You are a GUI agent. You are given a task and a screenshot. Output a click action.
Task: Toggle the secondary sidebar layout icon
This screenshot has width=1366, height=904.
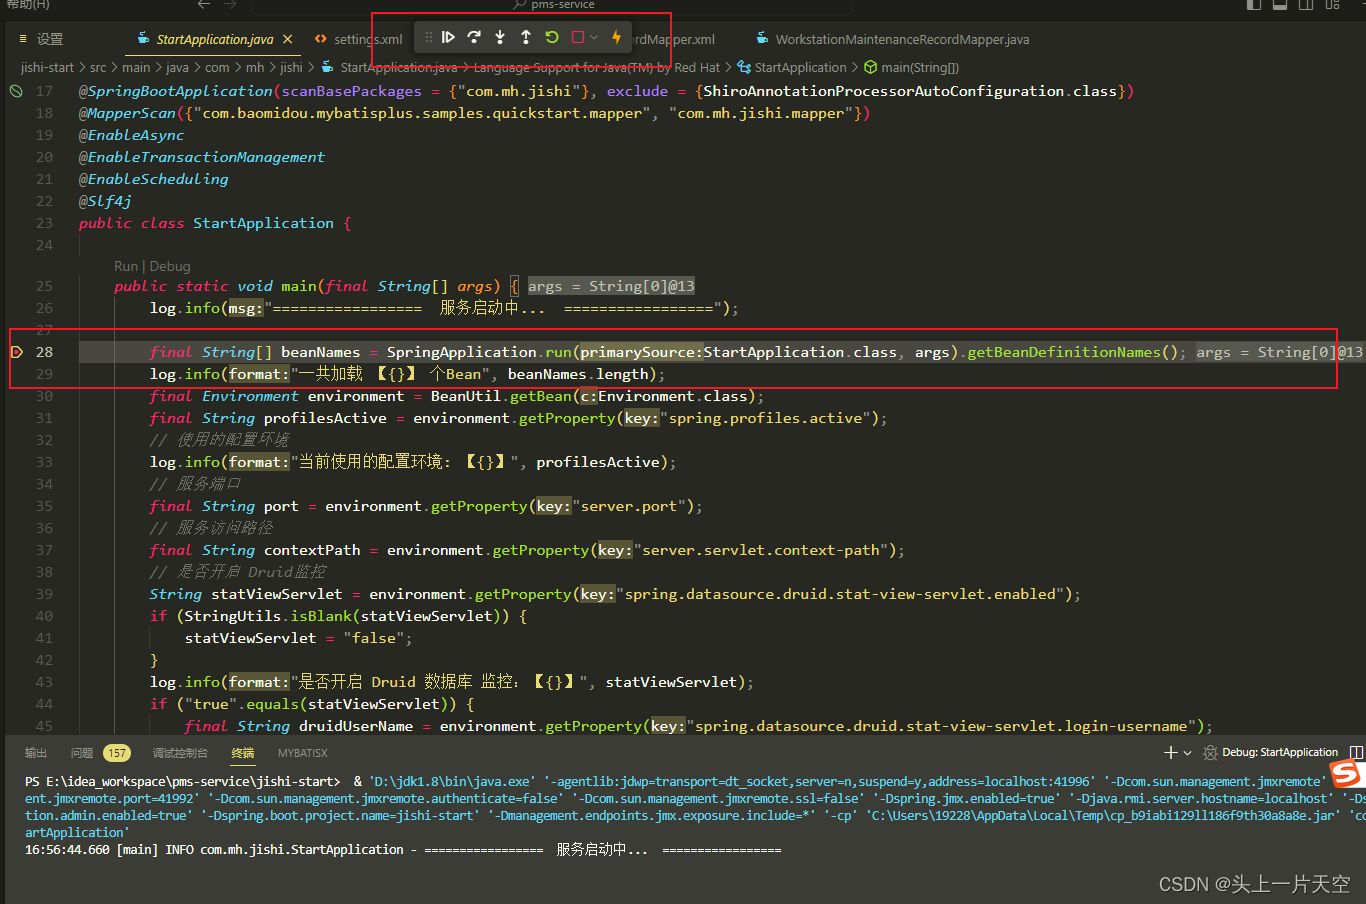pyautogui.click(x=1306, y=4)
